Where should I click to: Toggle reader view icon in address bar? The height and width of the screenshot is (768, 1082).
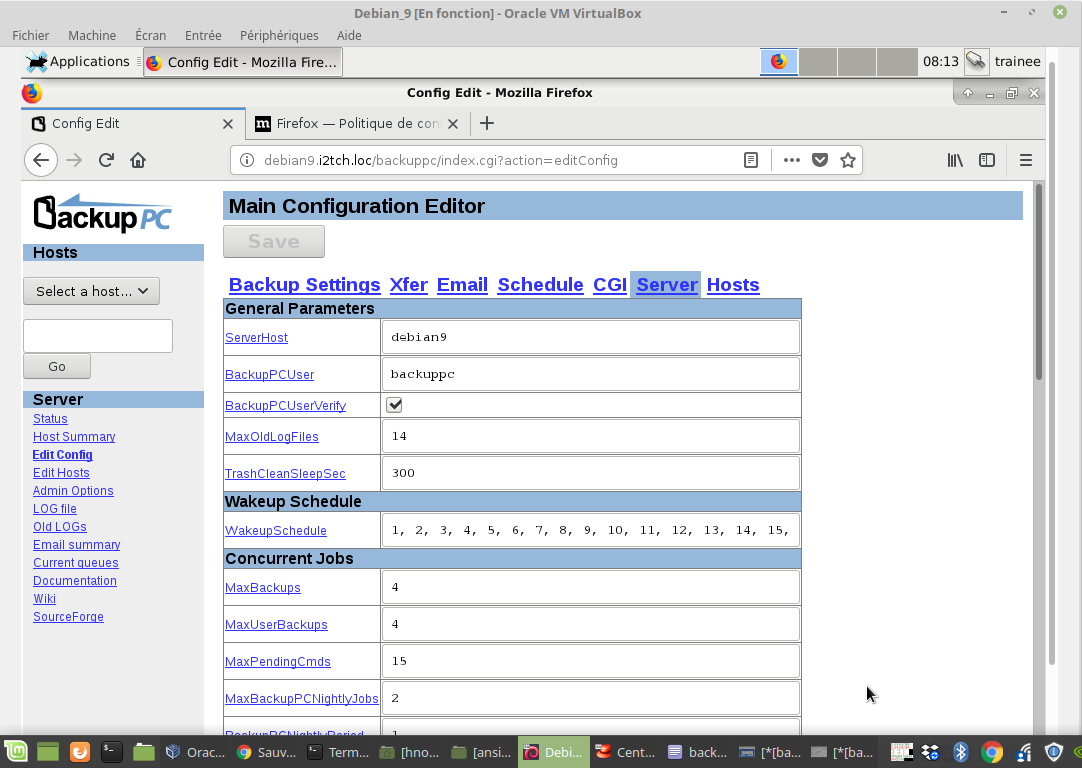[751, 160]
